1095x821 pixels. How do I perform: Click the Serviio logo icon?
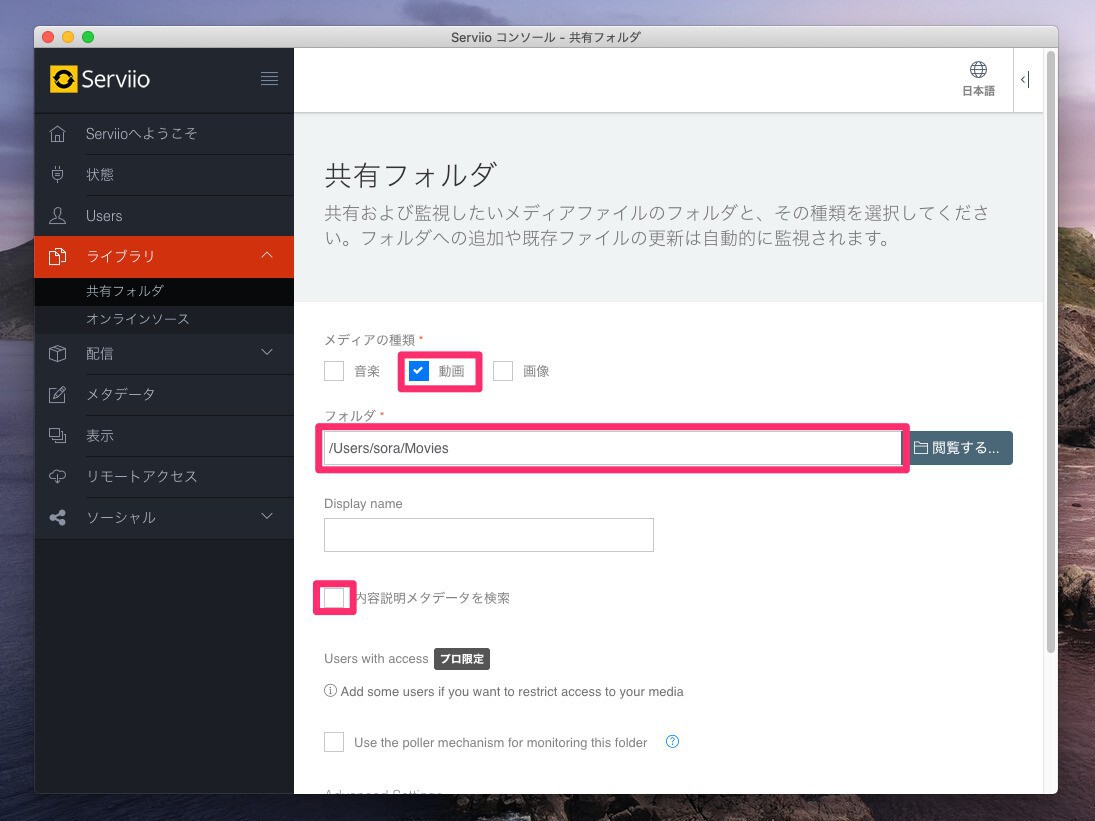pos(63,79)
